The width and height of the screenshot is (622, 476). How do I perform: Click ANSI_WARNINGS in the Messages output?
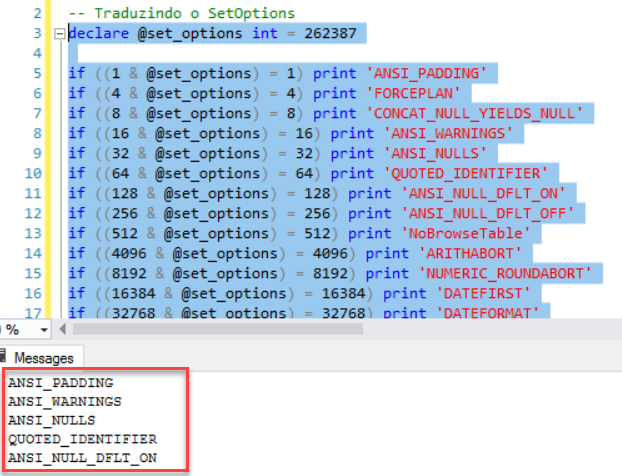pos(63,402)
